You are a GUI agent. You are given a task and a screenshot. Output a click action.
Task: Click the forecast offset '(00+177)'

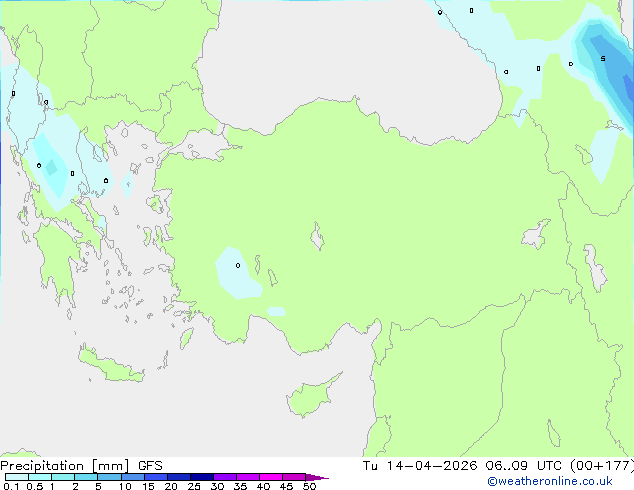coord(602,466)
